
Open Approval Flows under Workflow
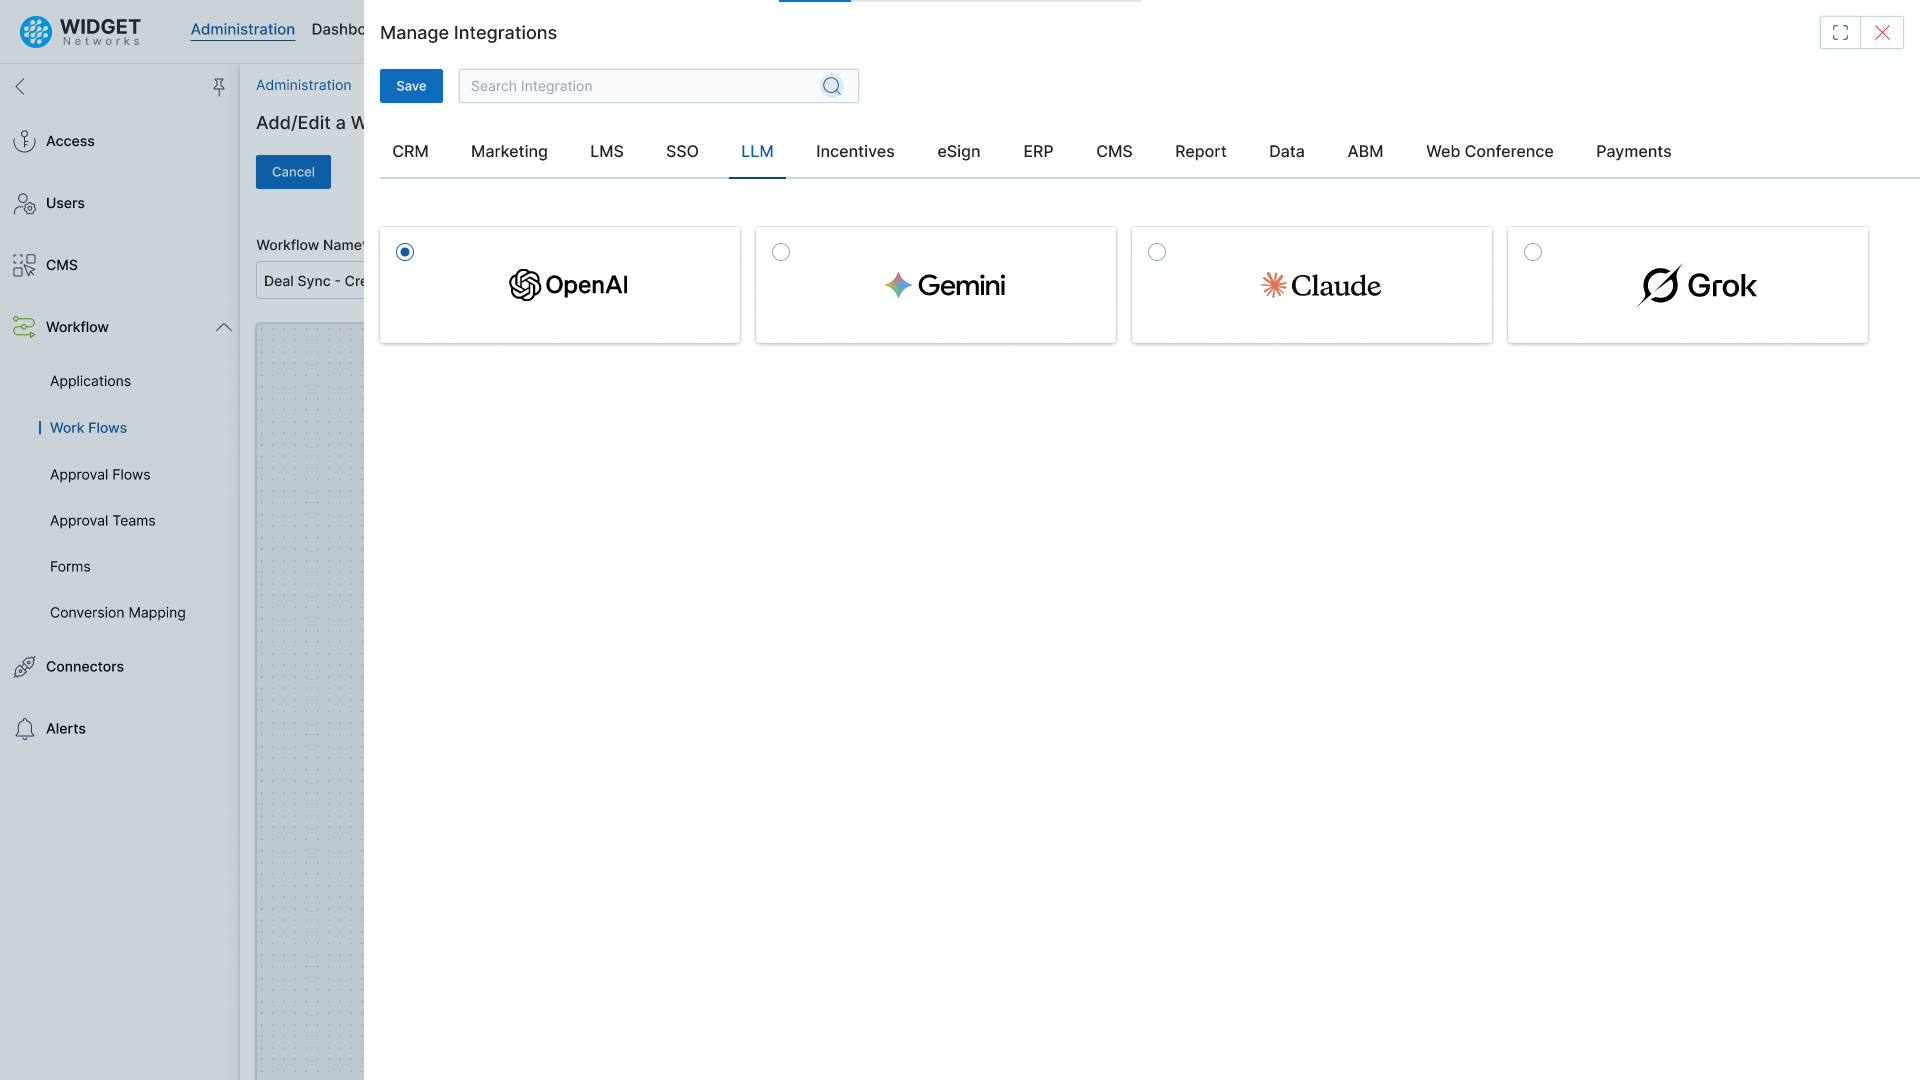click(100, 475)
